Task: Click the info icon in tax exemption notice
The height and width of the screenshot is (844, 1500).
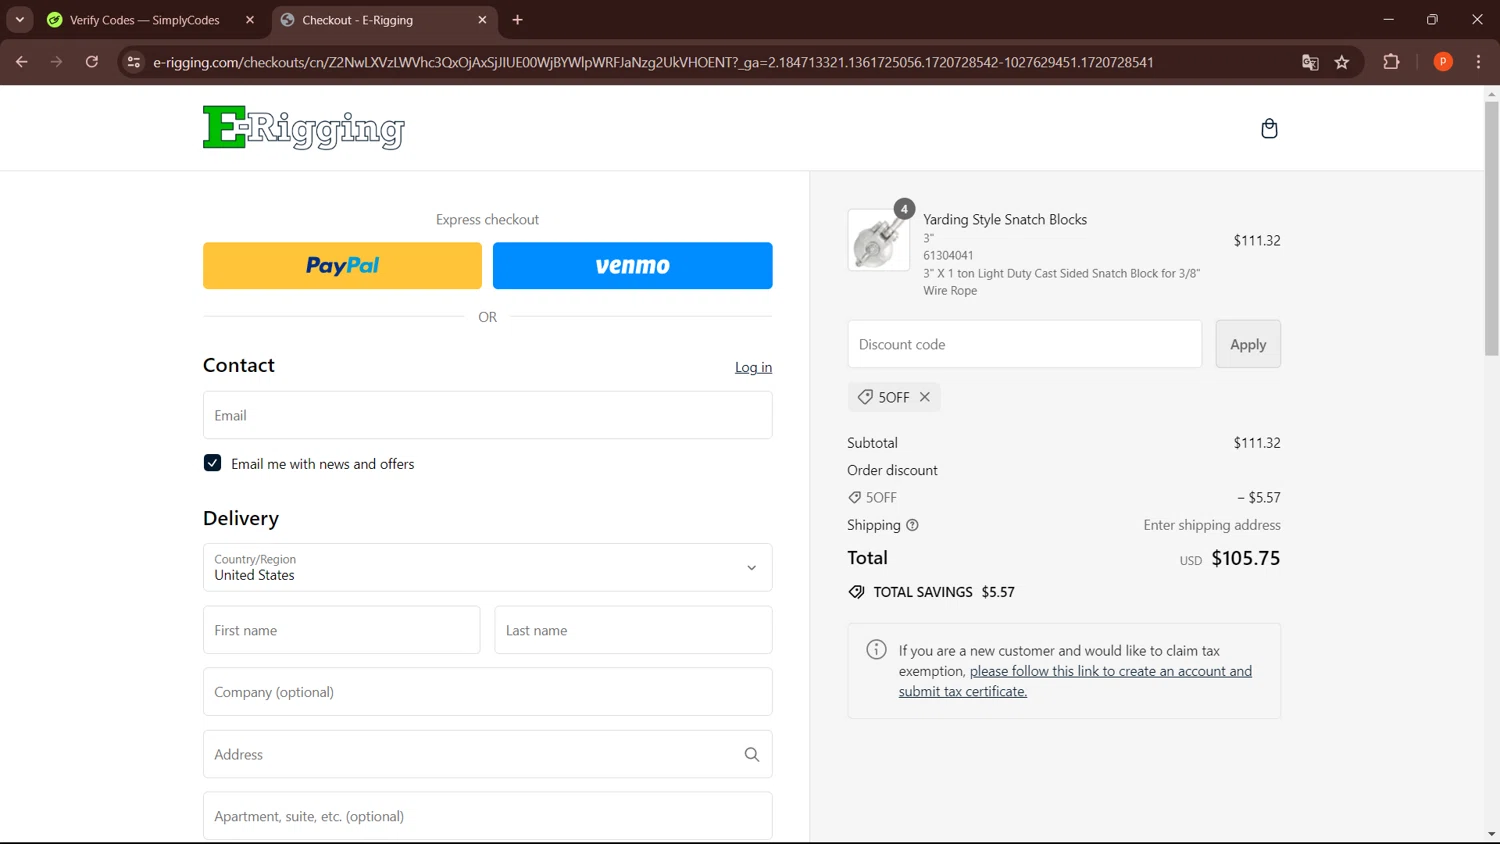Action: [877, 650]
